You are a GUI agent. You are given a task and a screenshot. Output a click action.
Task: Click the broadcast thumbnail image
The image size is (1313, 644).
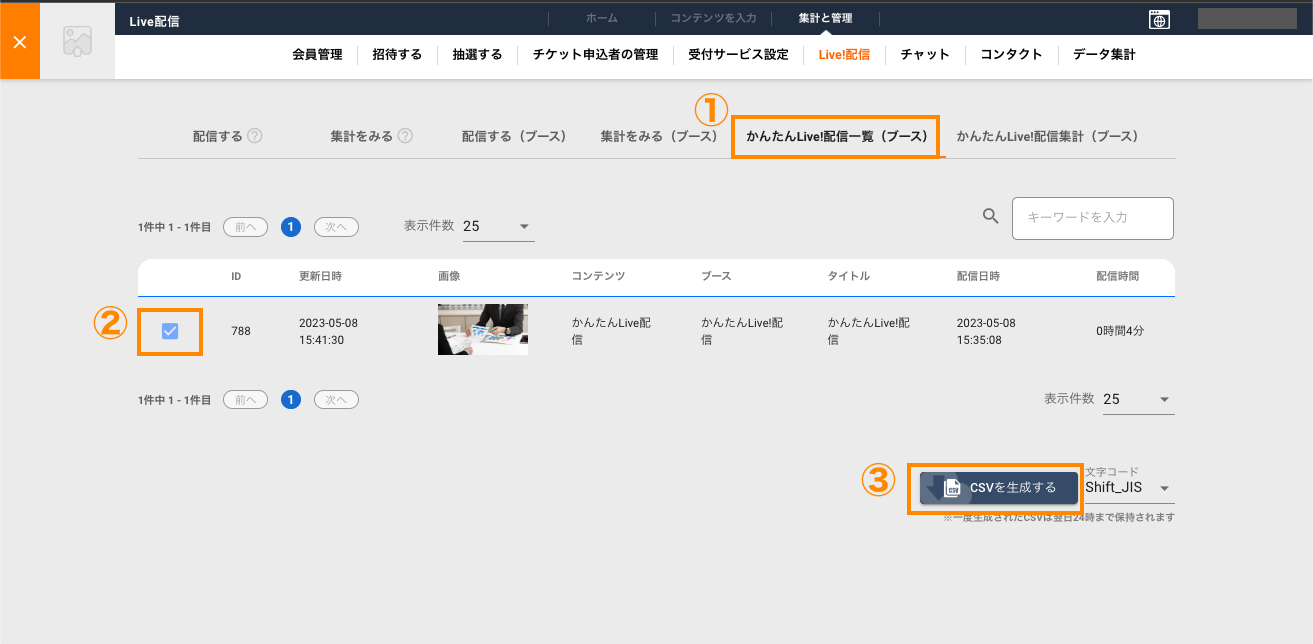[x=483, y=330]
